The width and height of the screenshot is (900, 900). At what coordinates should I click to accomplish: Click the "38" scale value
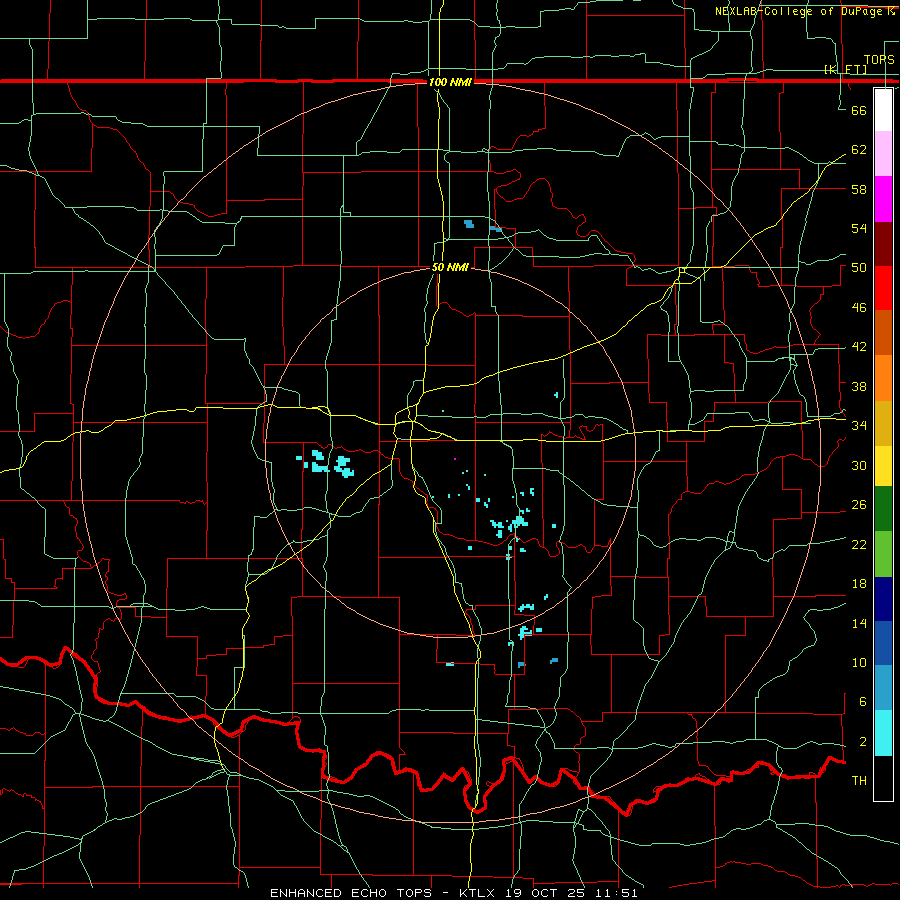pos(859,386)
